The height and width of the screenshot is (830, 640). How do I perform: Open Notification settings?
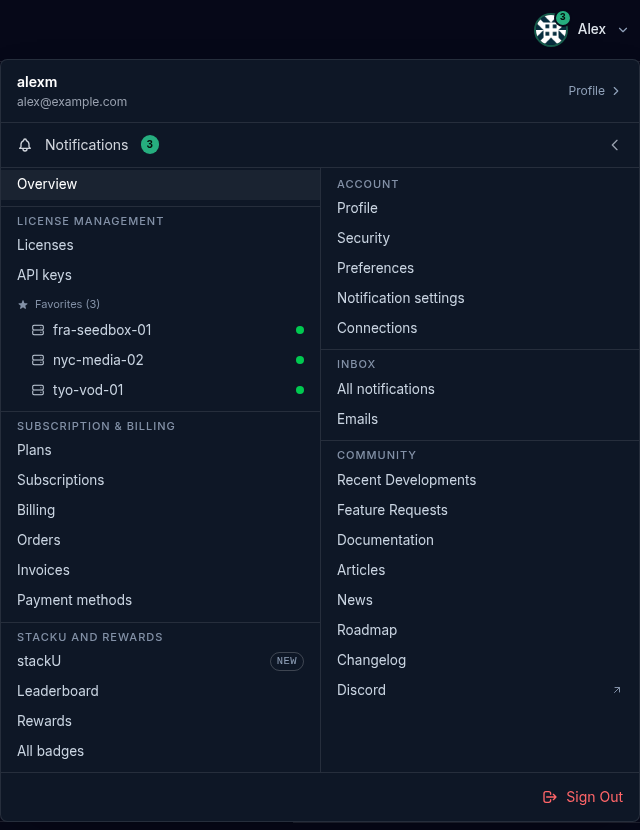pyautogui.click(x=480, y=298)
